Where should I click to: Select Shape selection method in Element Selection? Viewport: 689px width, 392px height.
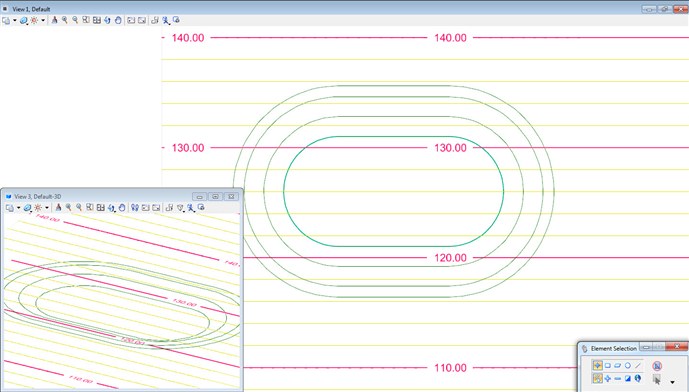pos(617,365)
